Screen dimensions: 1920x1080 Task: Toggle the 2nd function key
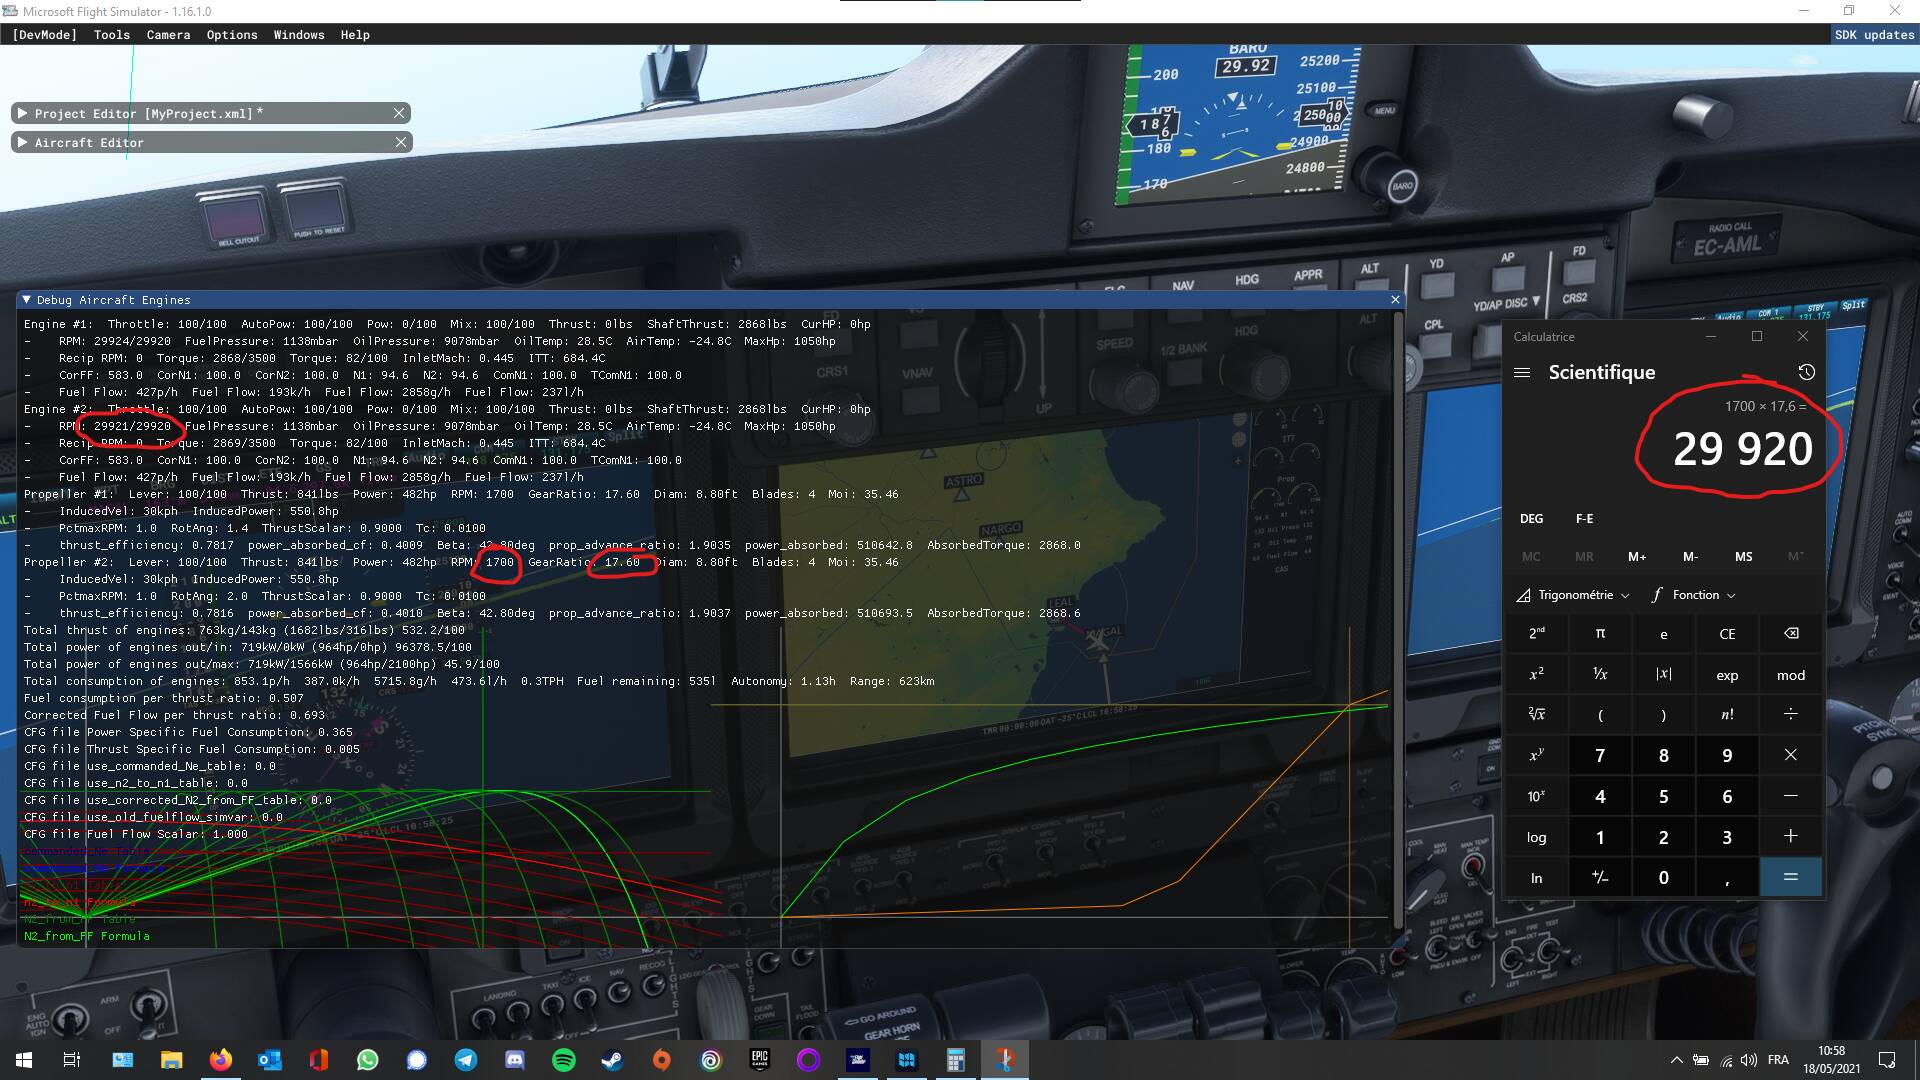point(1536,634)
